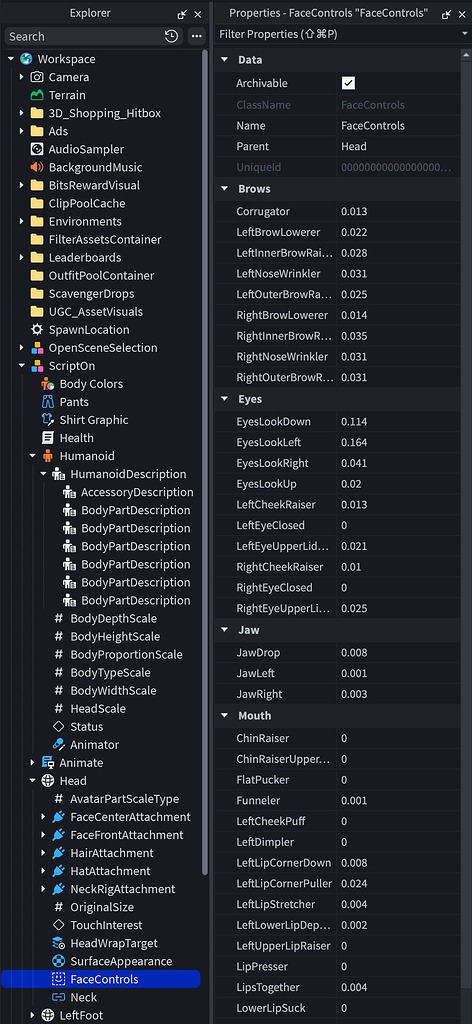Collapse the Workspace tree node
The image size is (472, 1024).
coord(10,59)
